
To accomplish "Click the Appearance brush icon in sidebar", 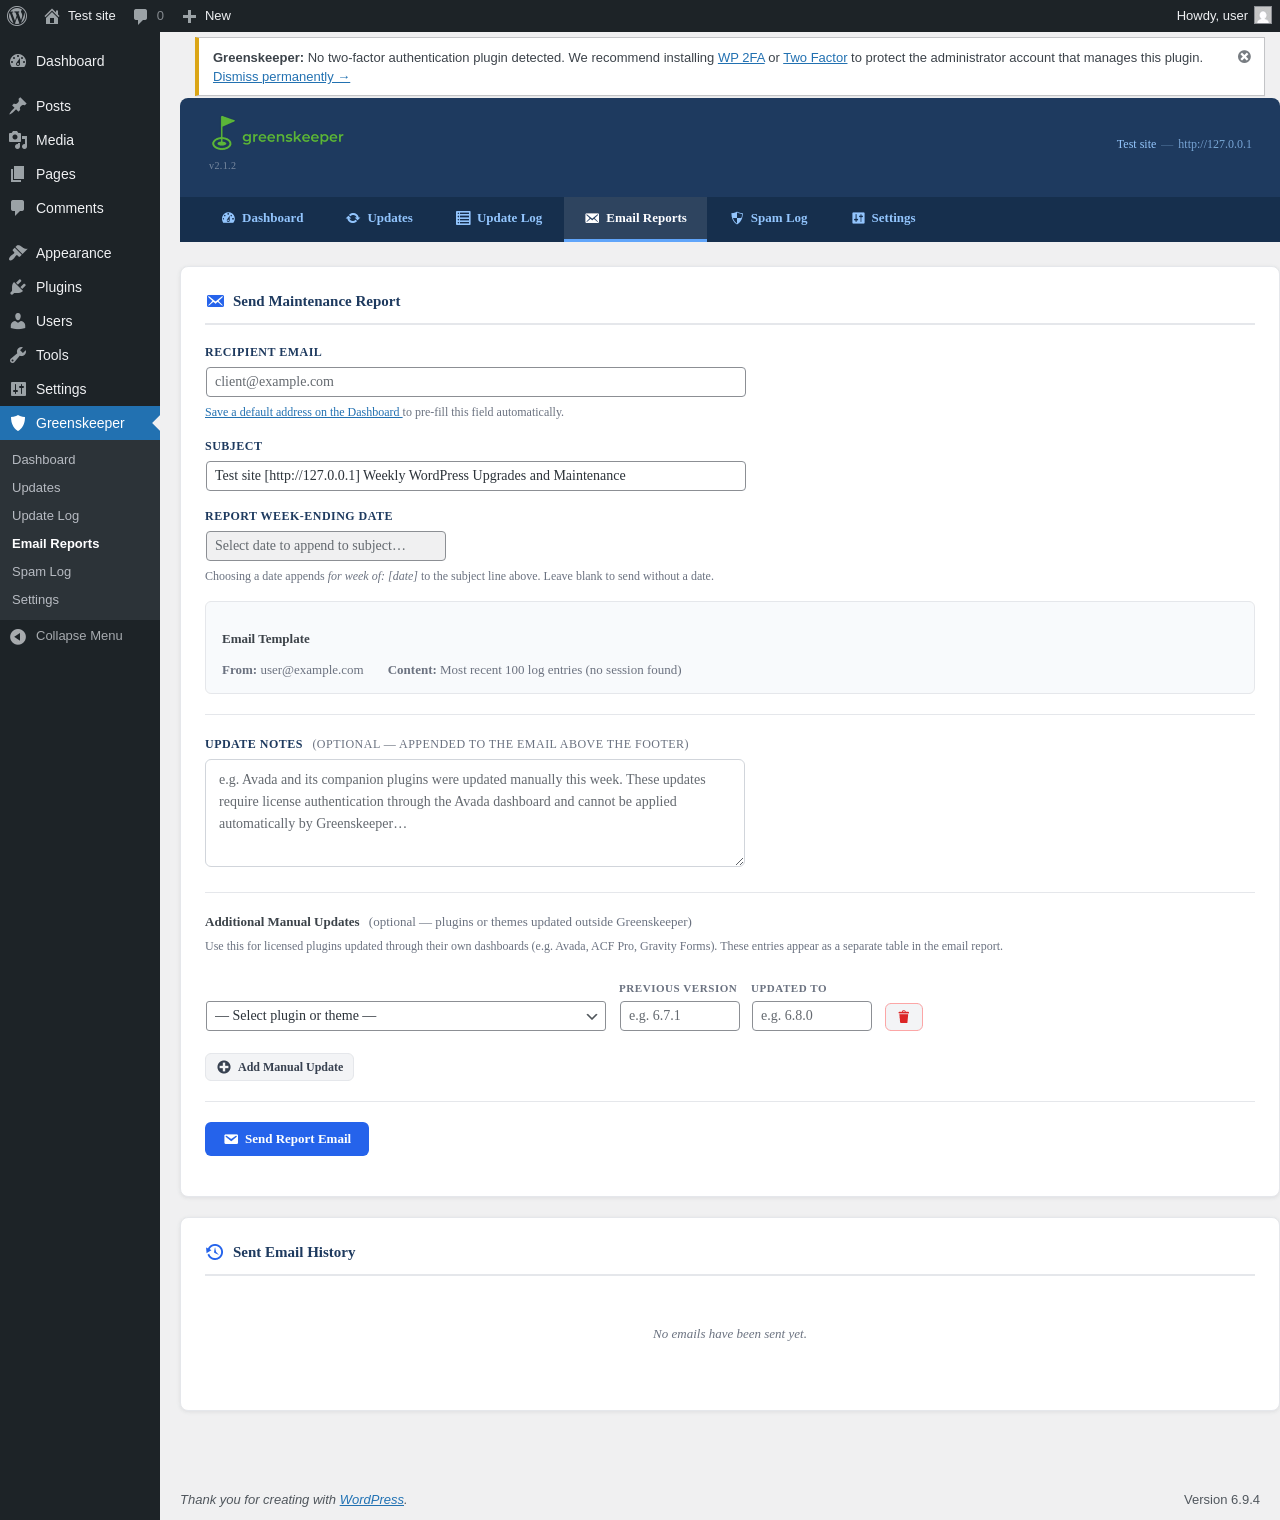I will tap(18, 253).
